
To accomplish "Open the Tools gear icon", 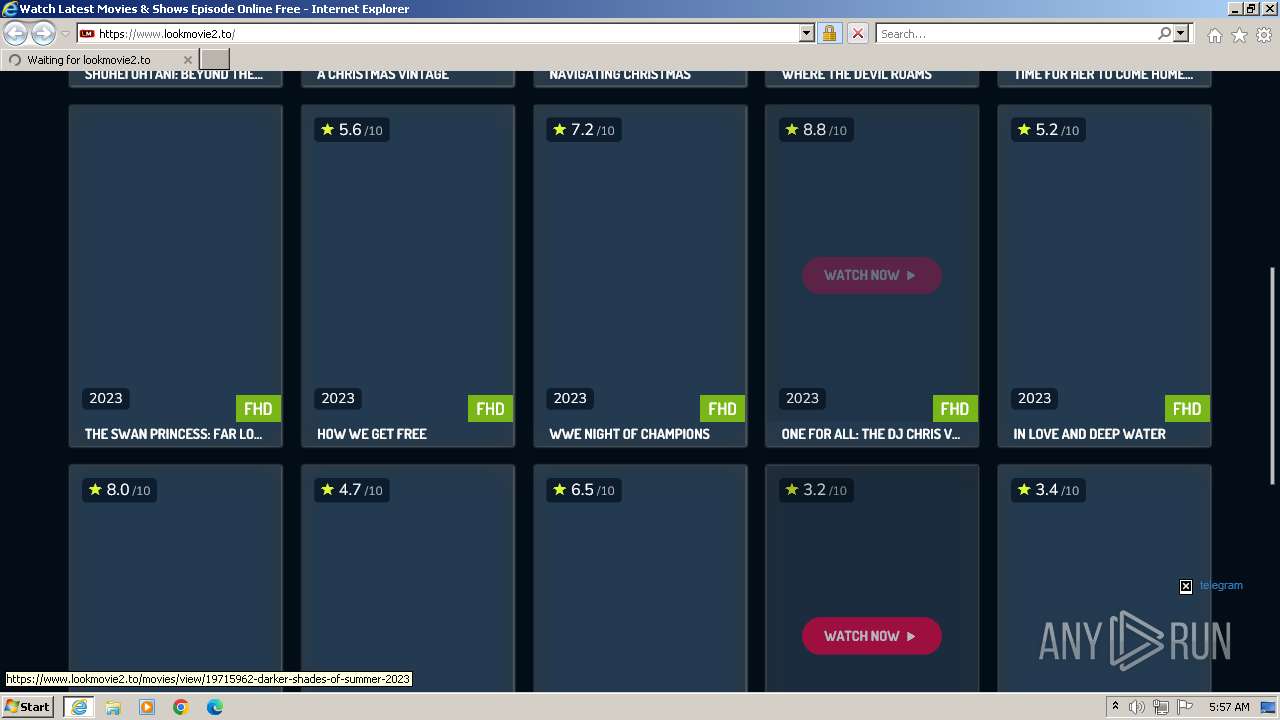I will tap(1264, 35).
